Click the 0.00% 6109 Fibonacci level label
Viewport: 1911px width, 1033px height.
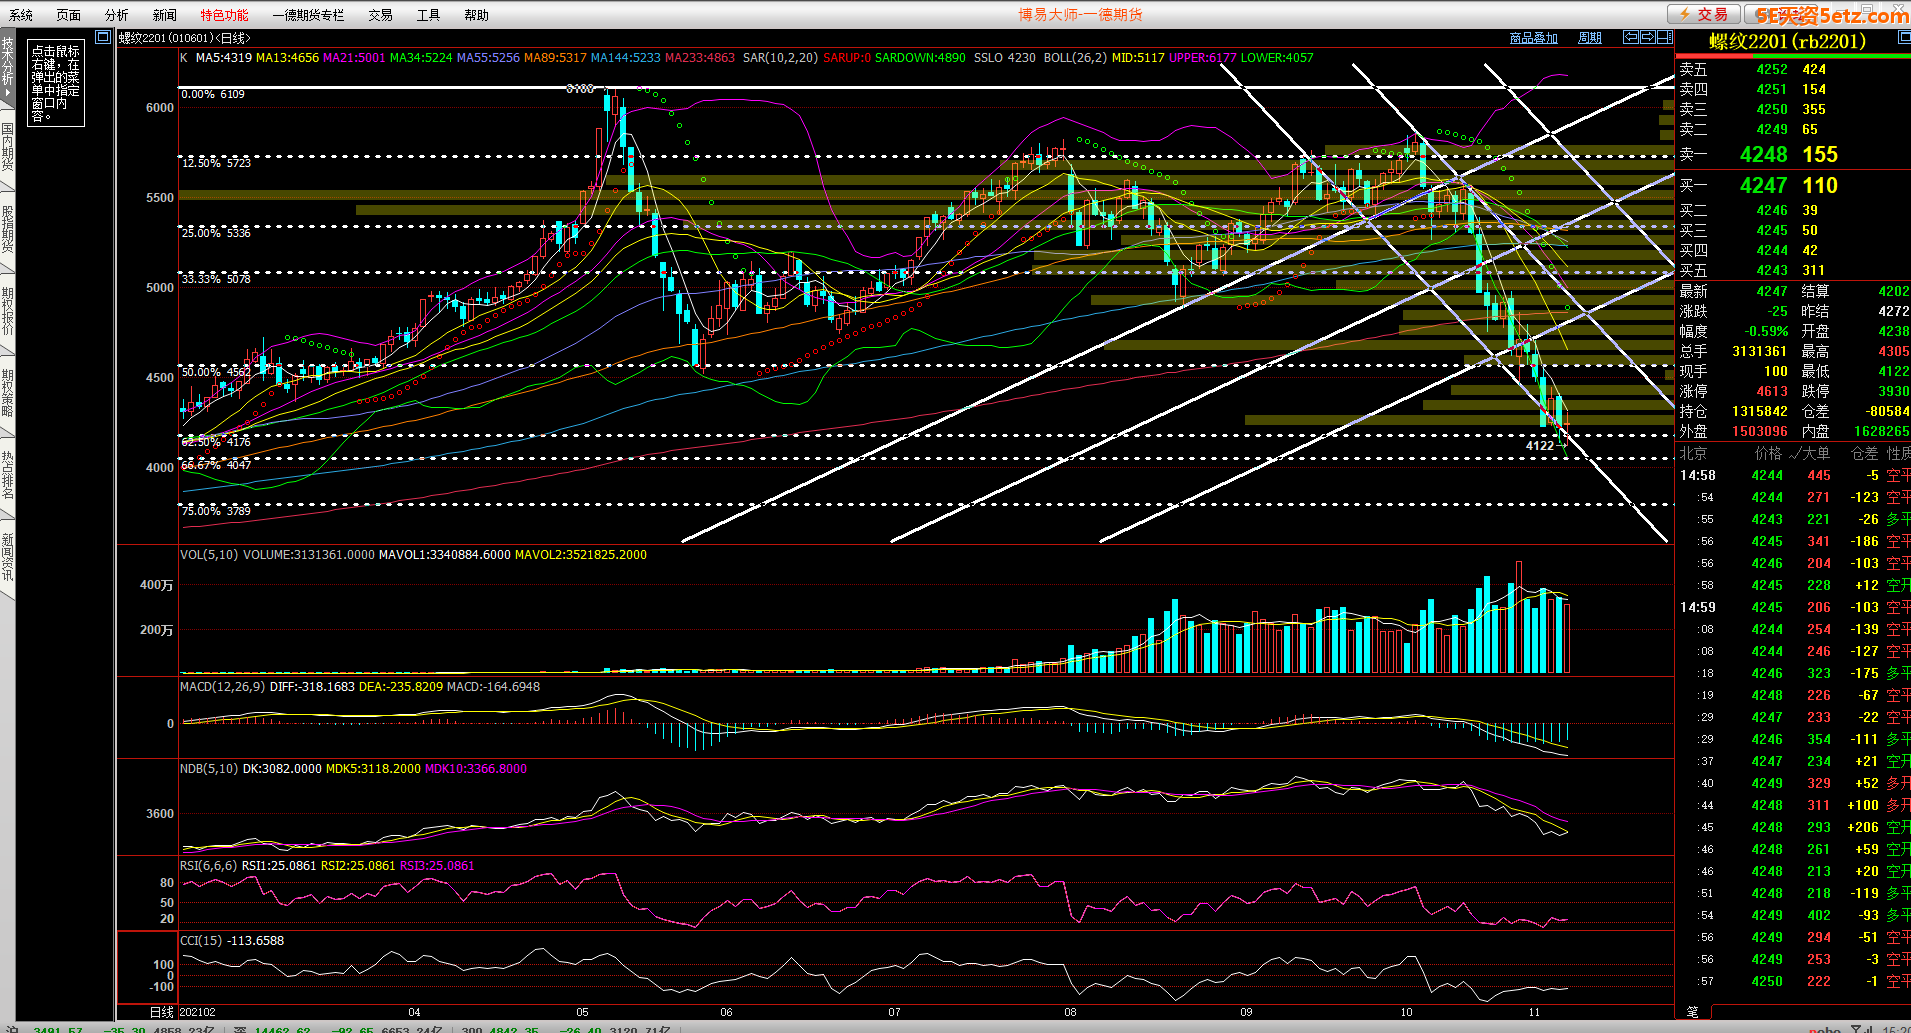pos(213,94)
